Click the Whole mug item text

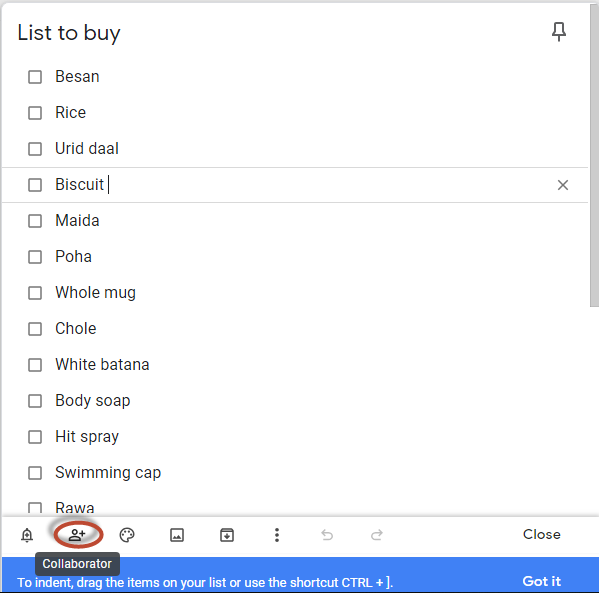click(96, 293)
